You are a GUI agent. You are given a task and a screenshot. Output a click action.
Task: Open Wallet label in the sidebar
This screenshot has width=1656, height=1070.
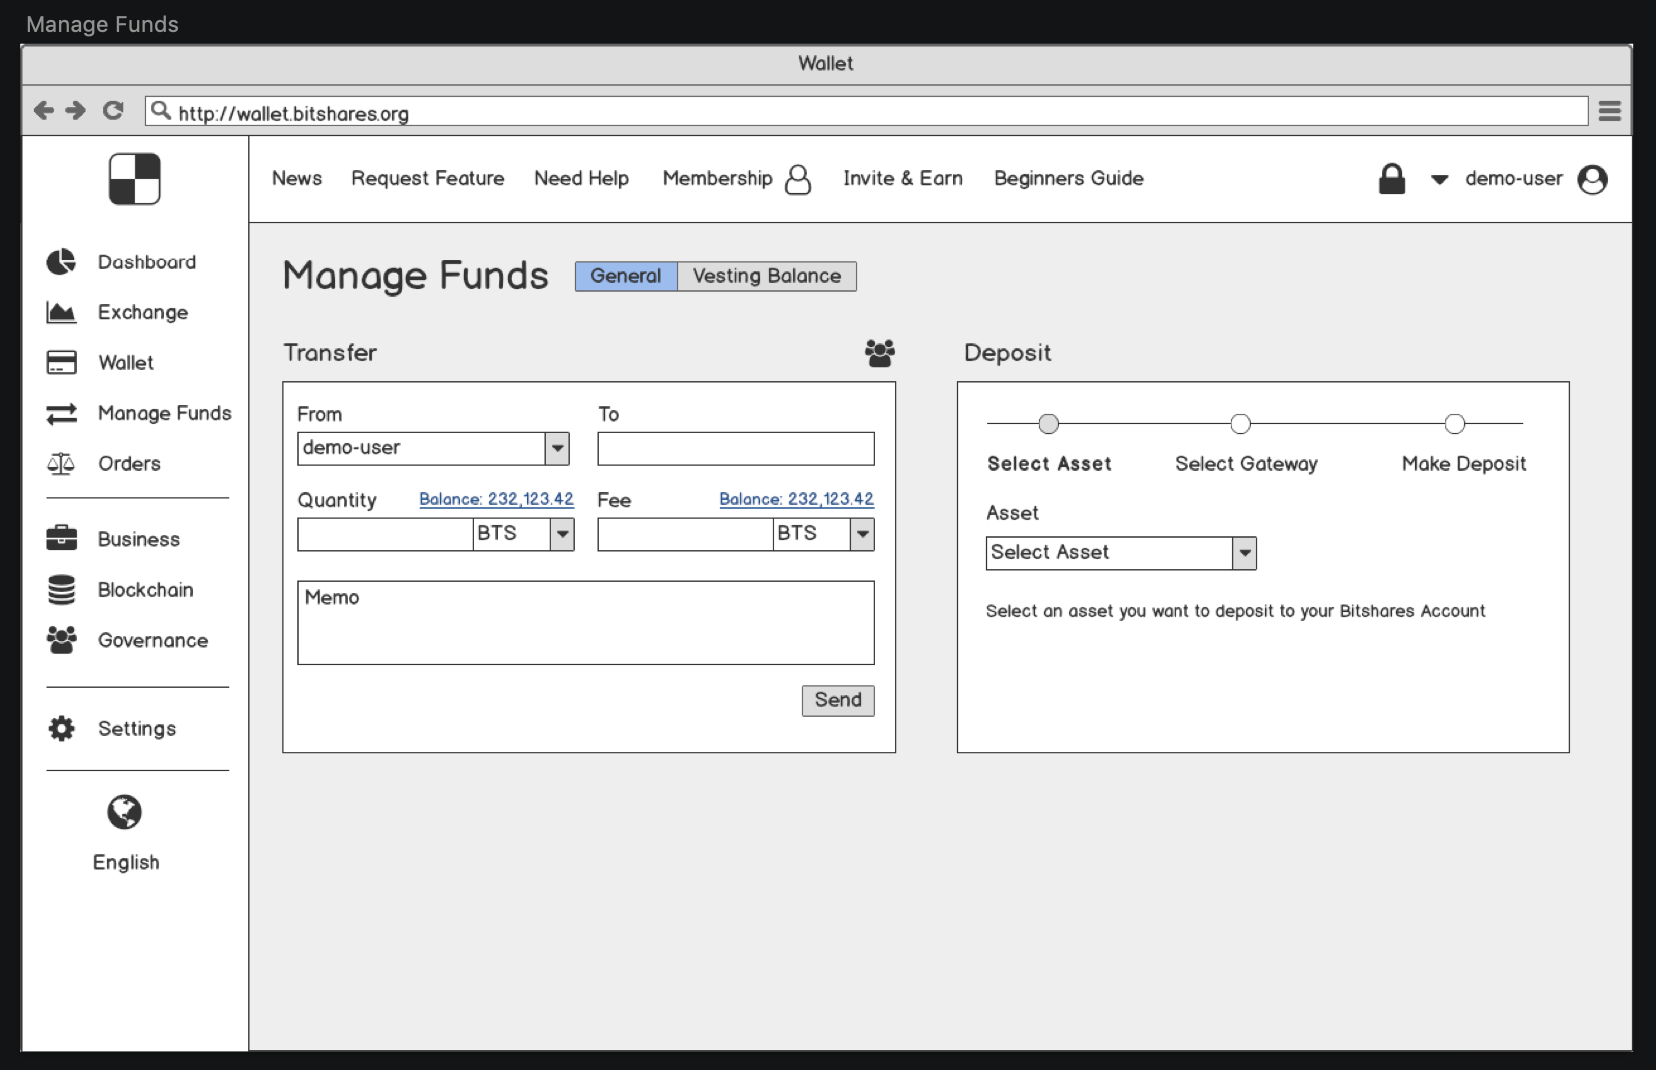point(126,363)
